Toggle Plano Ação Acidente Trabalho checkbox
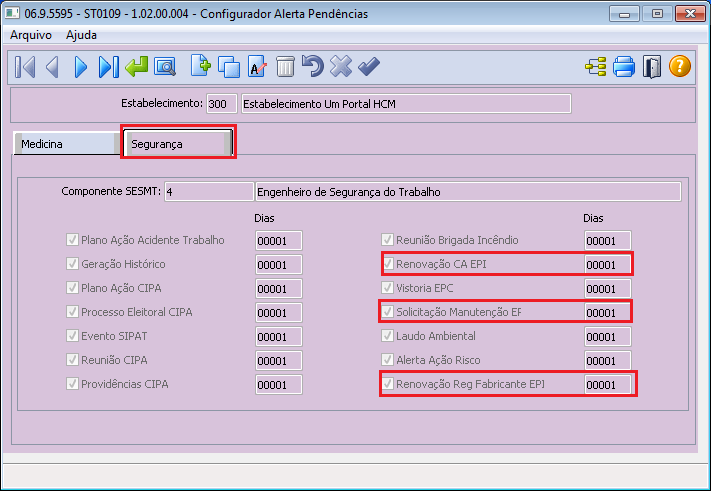711x497 pixels. tap(72, 239)
